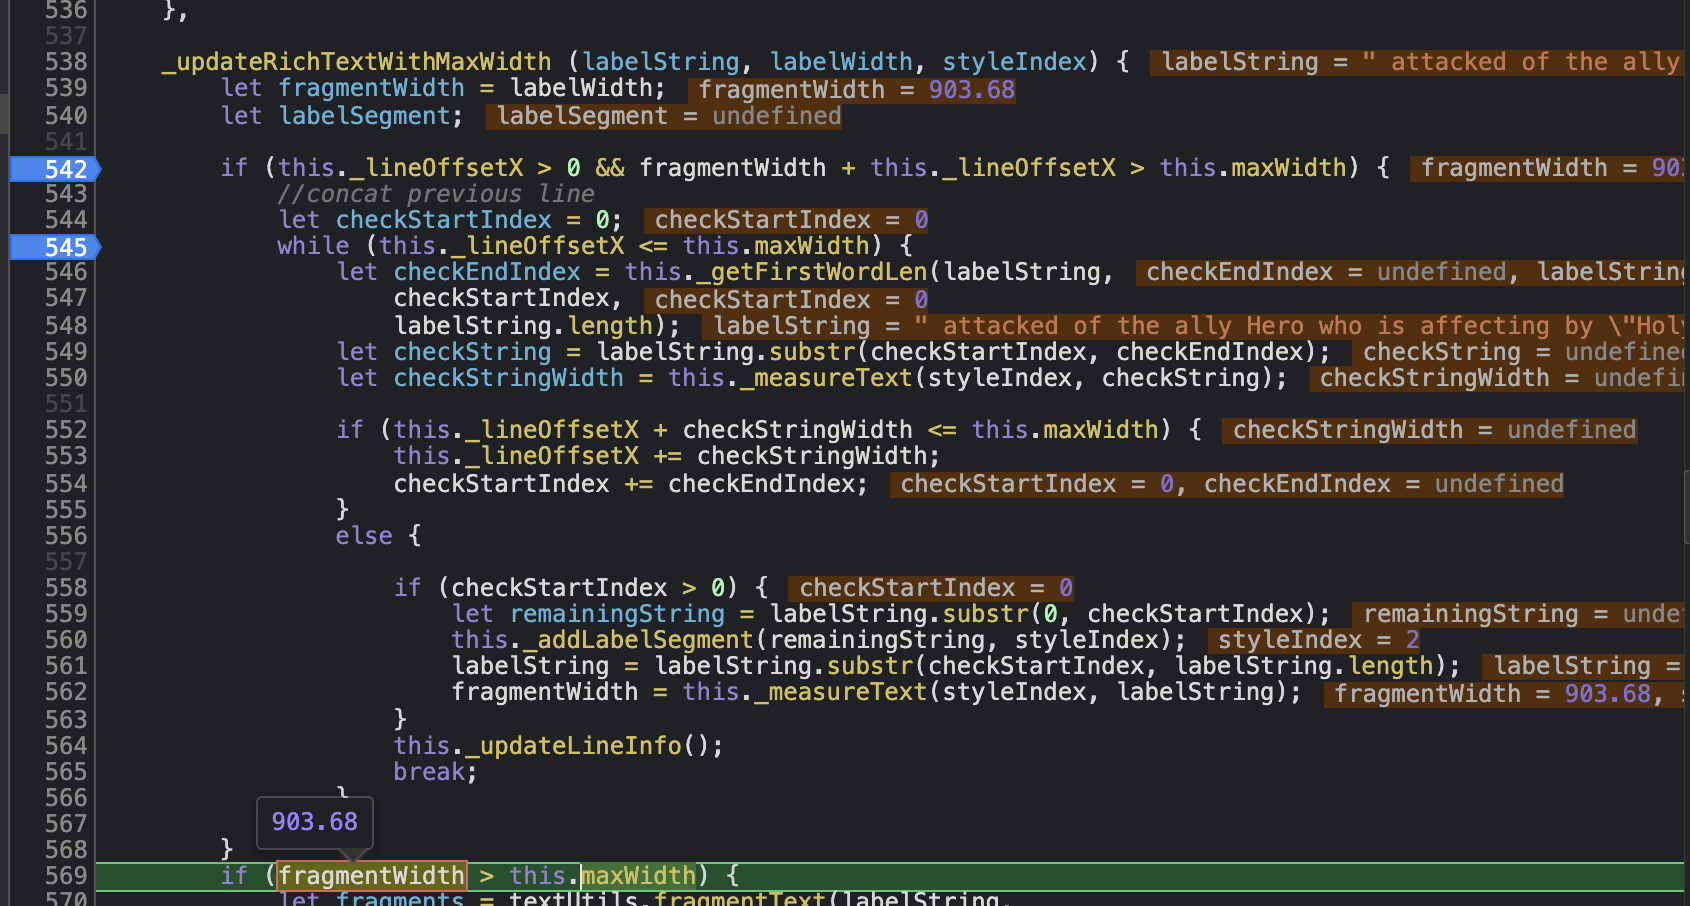This screenshot has height=906, width=1690.
Task: Click the 'while' keyword on line 545
Action: coord(314,246)
